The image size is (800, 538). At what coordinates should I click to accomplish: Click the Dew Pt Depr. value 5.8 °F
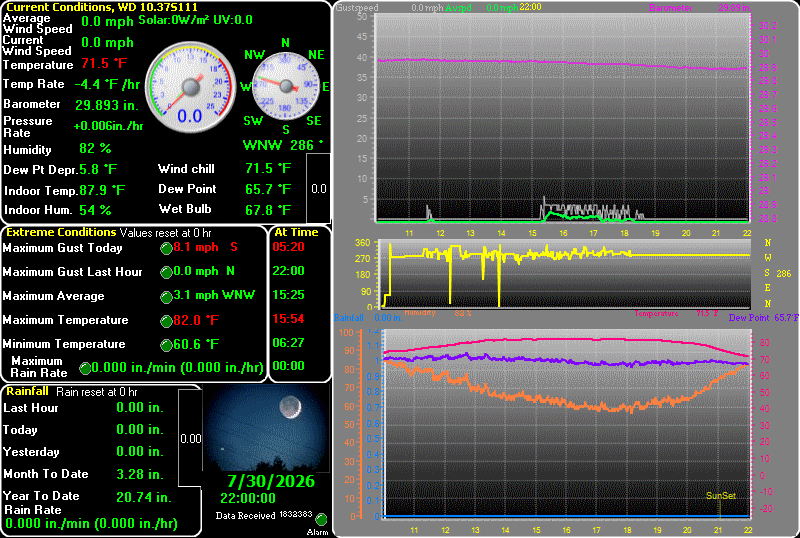click(98, 169)
